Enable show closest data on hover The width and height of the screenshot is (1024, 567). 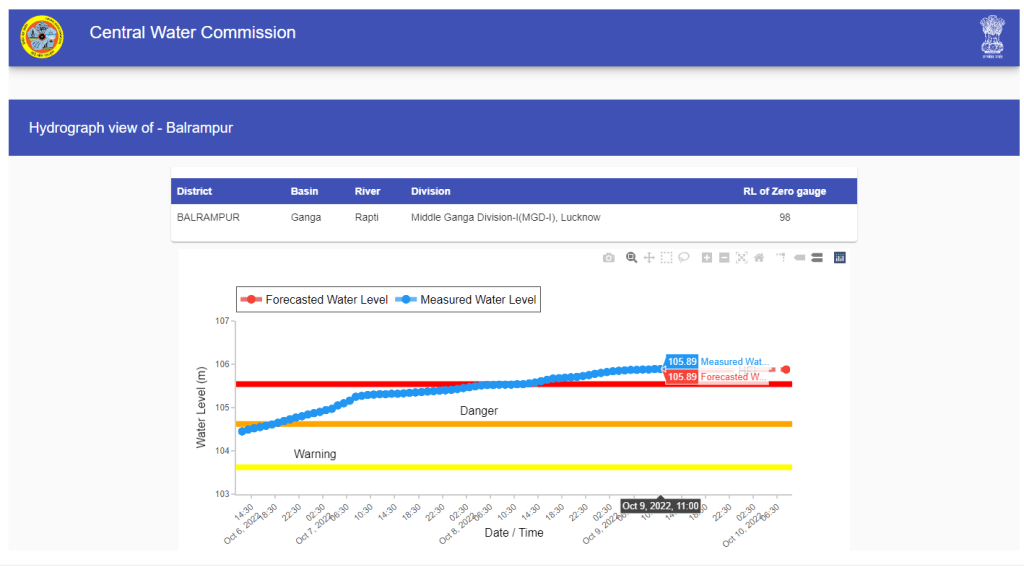(800, 258)
